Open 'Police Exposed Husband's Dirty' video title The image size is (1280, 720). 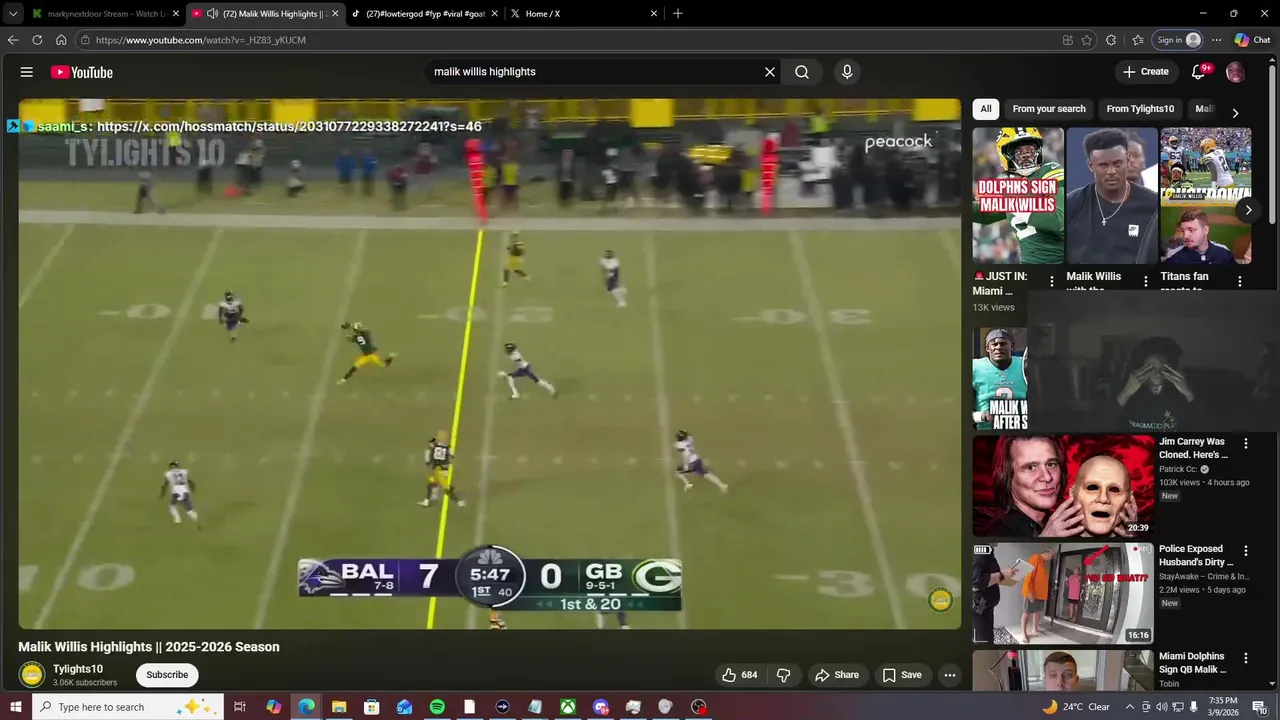1195,556
